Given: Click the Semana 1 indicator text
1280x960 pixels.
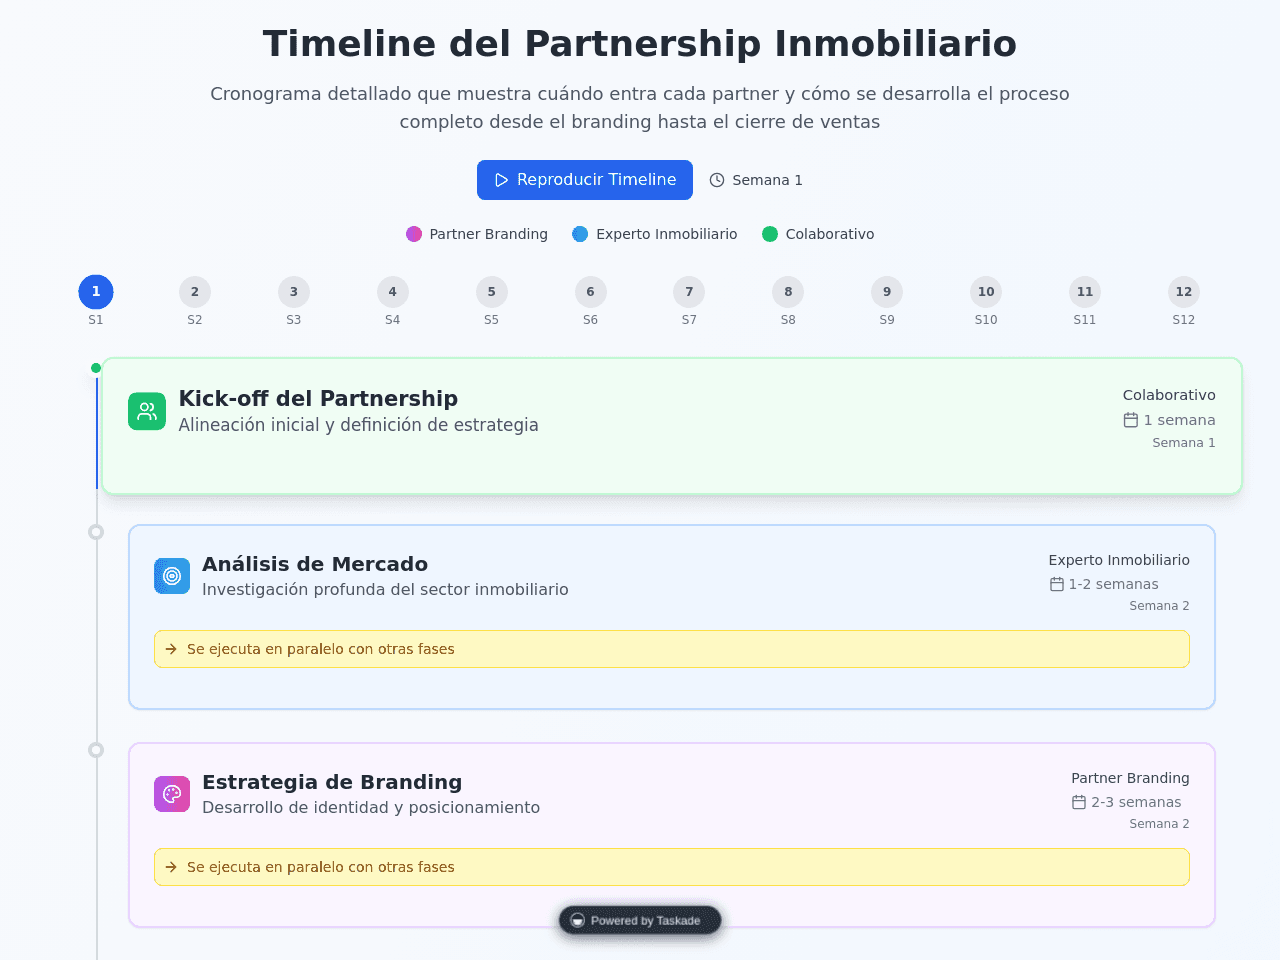Looking at the screenshot, I should [767, 180].
